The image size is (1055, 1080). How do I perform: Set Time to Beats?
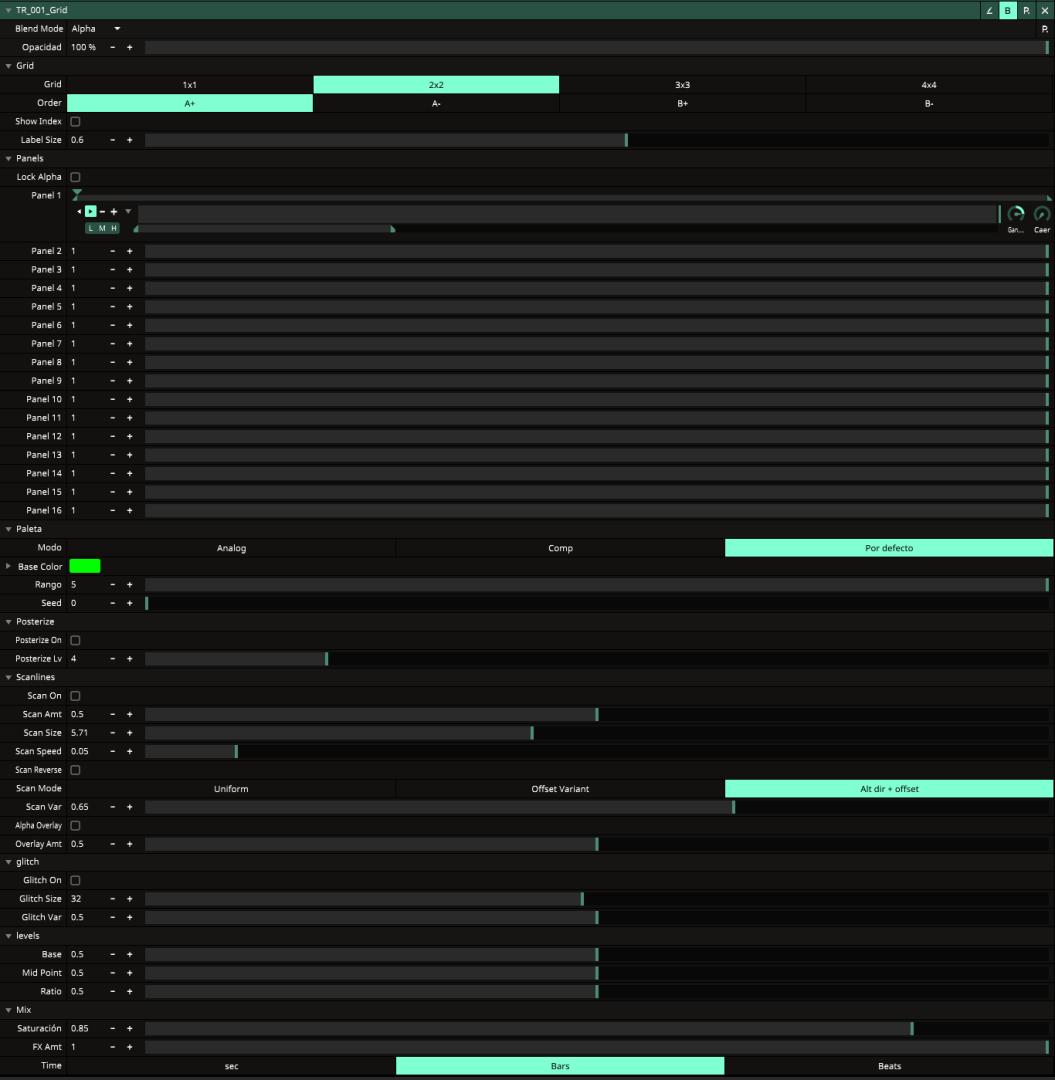[889, 1066]
